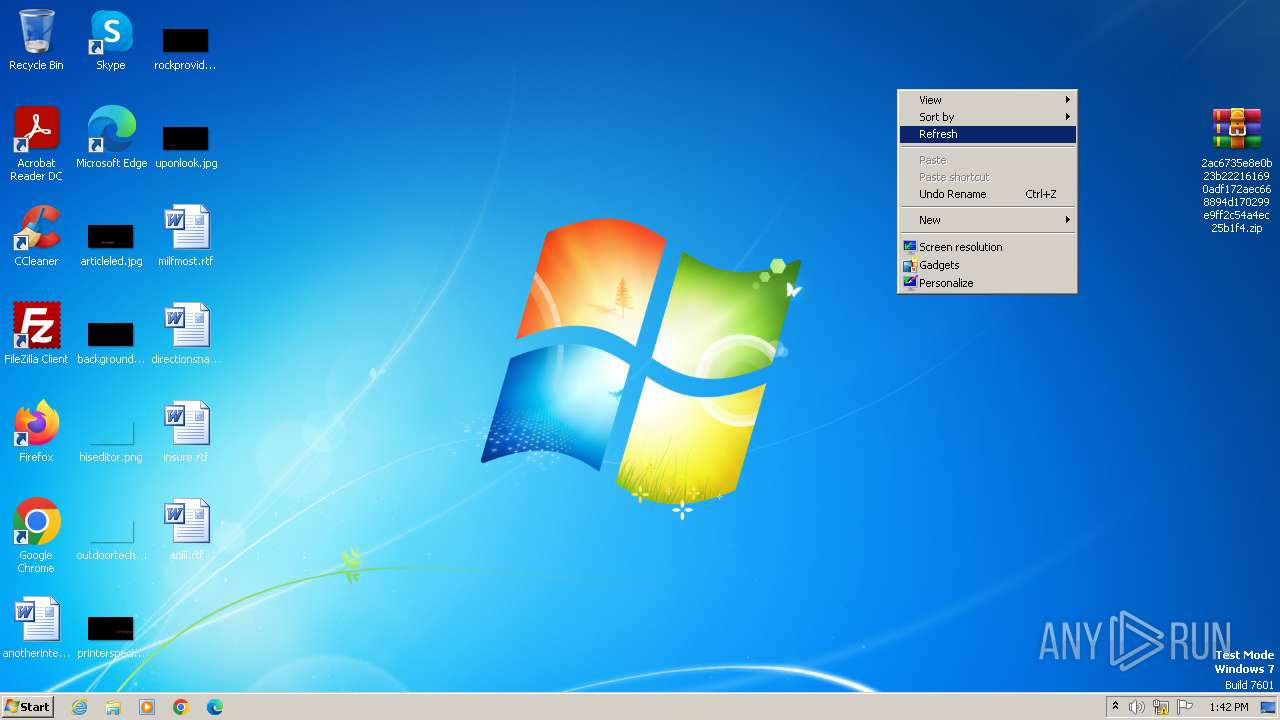Click the power/network tray icon

(1161, 707)
